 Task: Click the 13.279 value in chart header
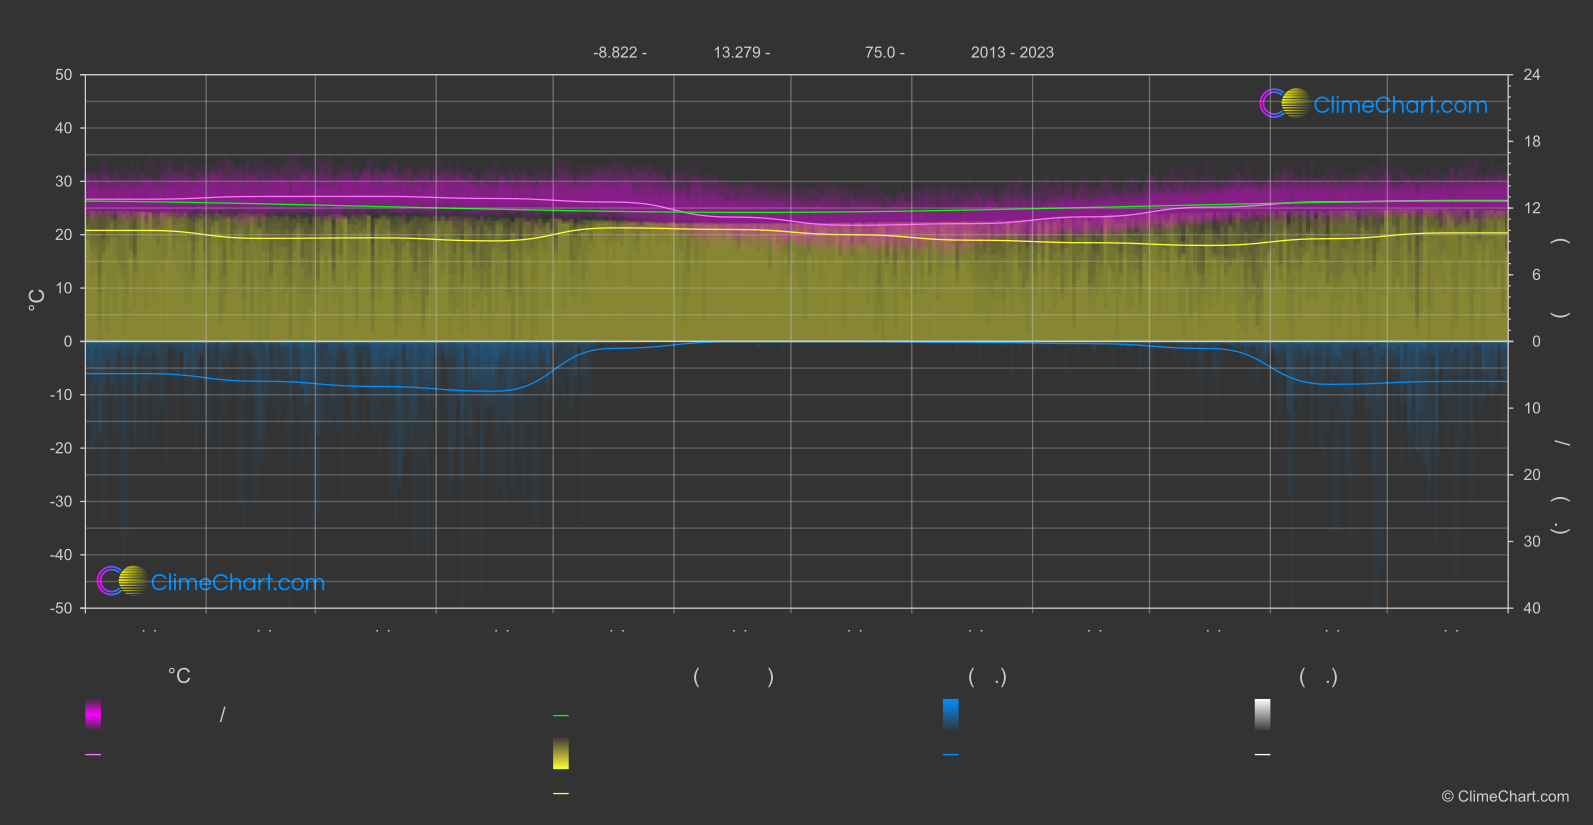741,52
